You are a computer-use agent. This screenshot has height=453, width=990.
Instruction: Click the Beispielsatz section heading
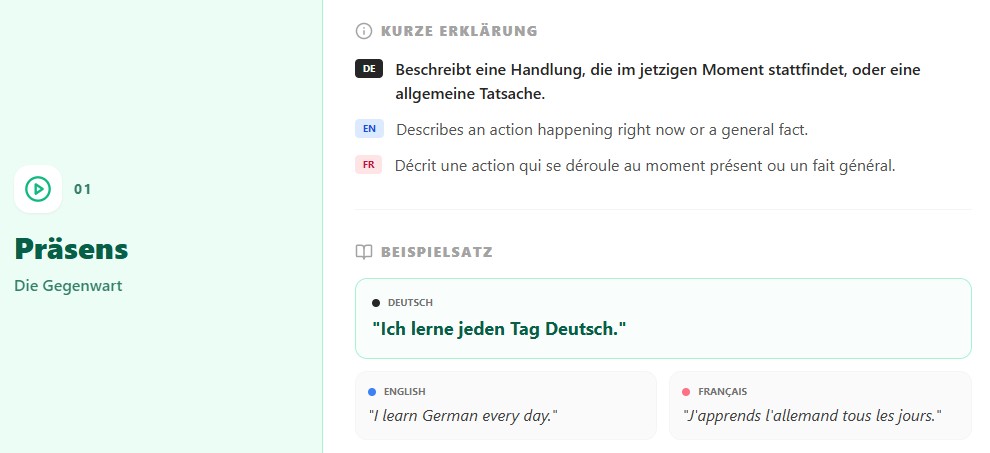(436, 252)
